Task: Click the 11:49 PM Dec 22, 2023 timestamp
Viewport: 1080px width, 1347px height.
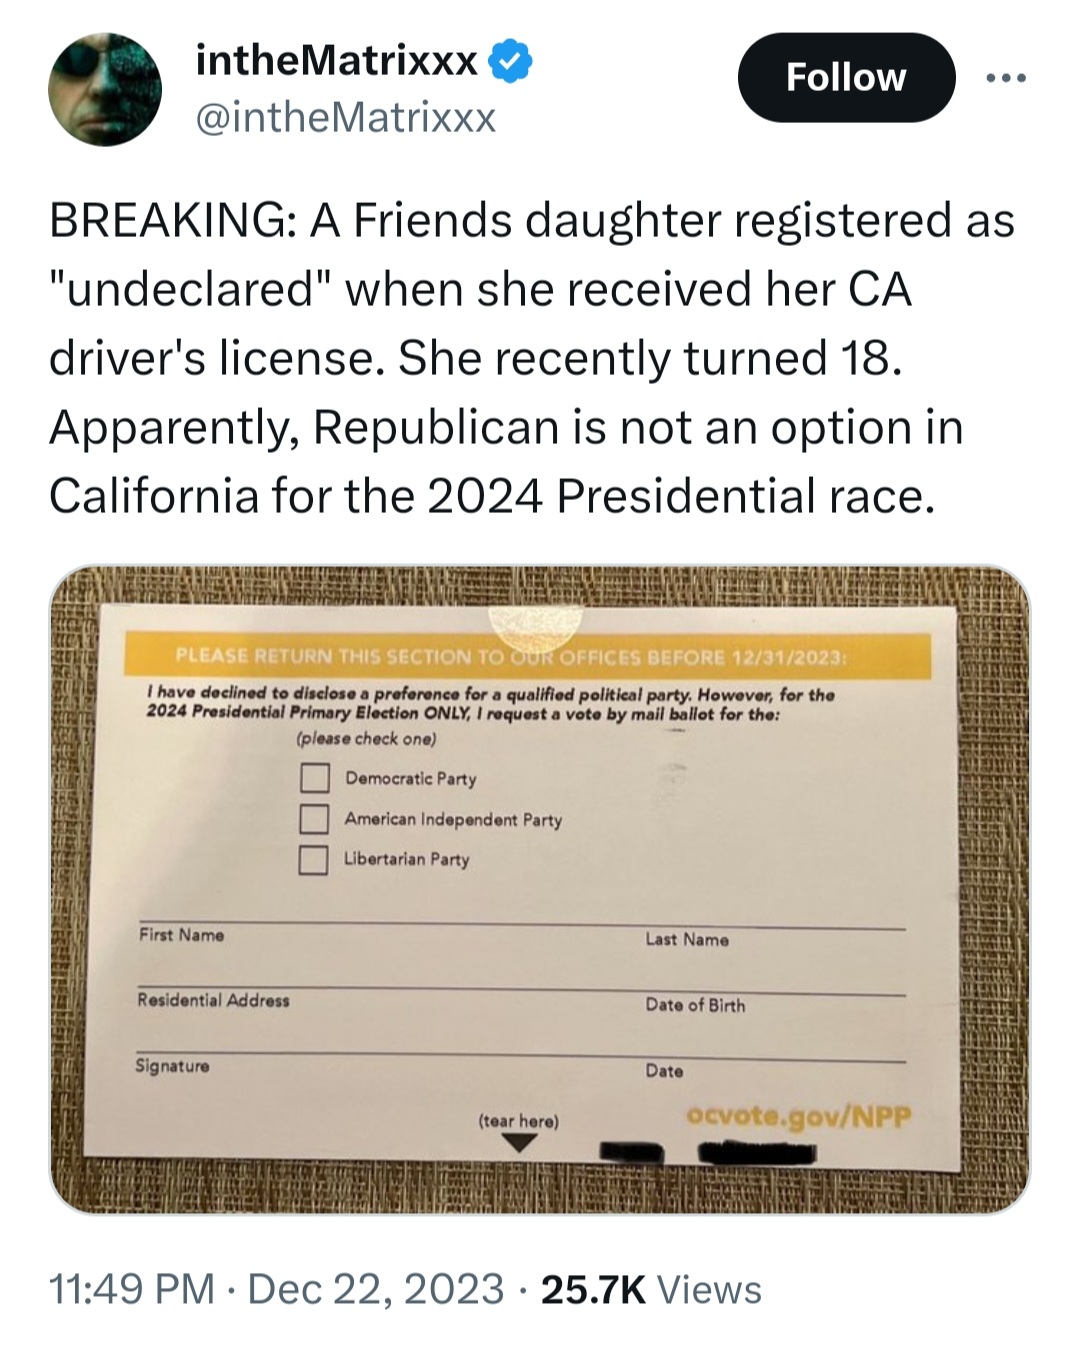Action: tap(276, 1289)
